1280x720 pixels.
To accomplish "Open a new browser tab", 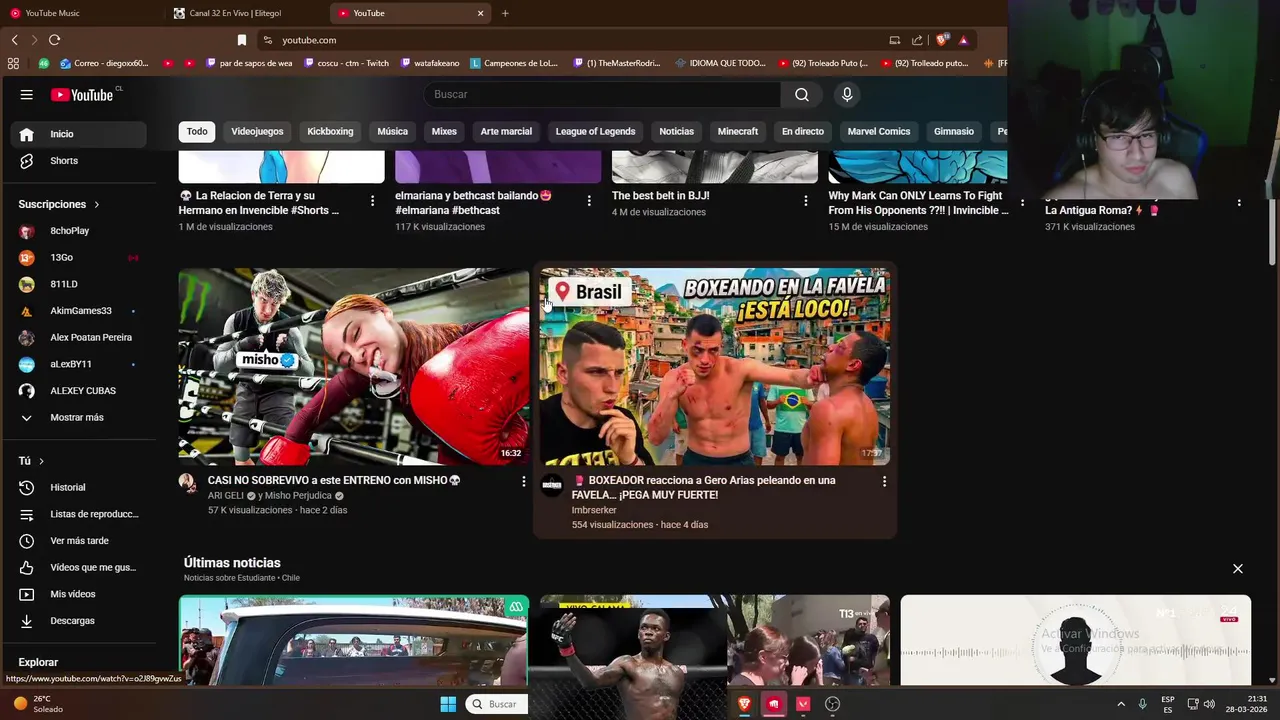I will (505, 13).
